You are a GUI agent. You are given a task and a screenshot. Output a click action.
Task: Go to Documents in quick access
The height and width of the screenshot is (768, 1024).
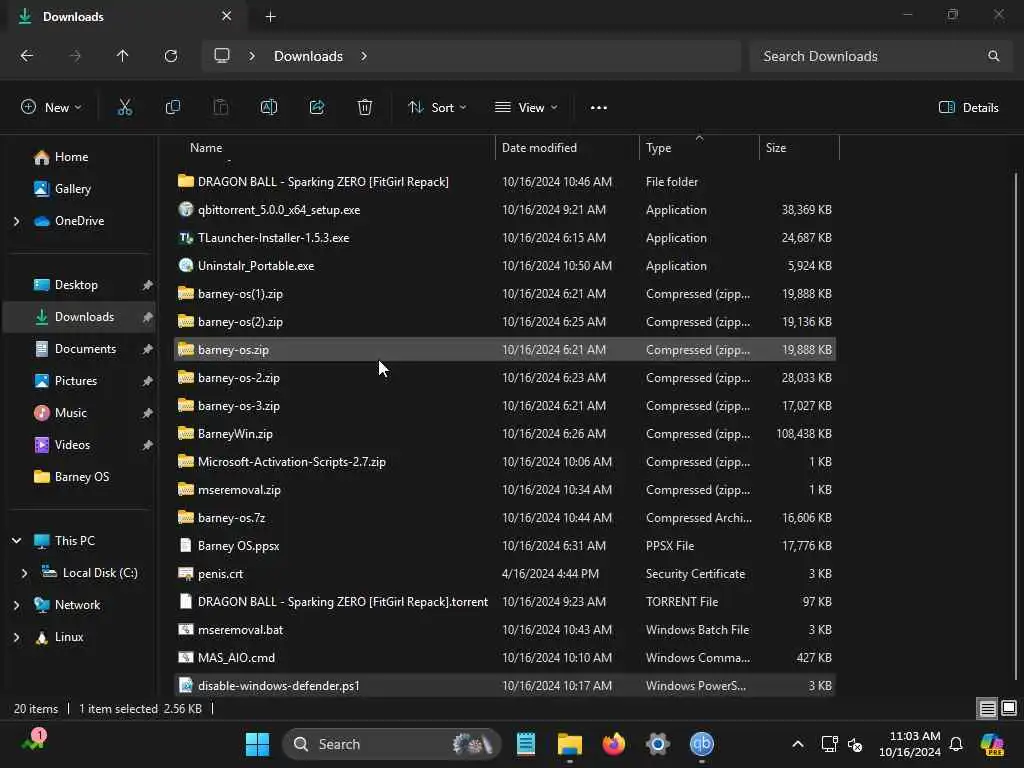[85, 349]
